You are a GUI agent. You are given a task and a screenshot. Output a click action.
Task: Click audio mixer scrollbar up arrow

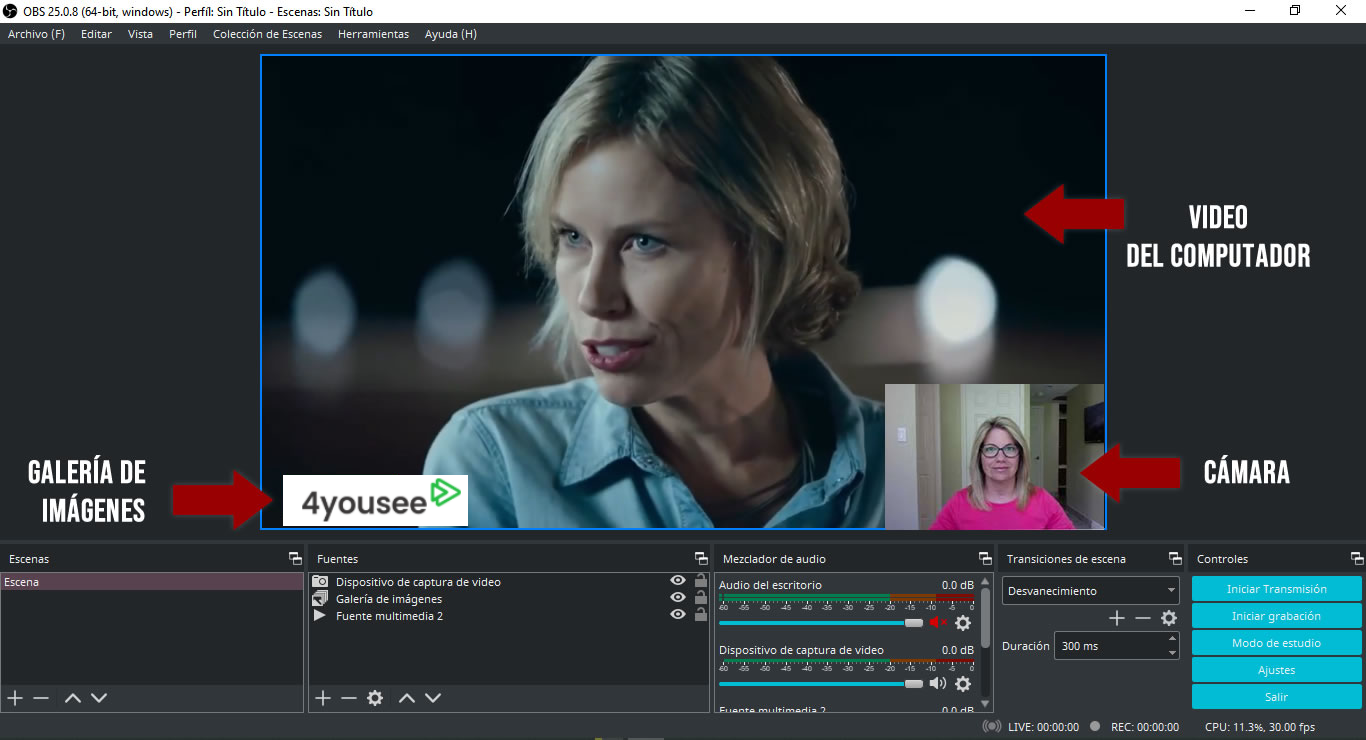[986, 580]
